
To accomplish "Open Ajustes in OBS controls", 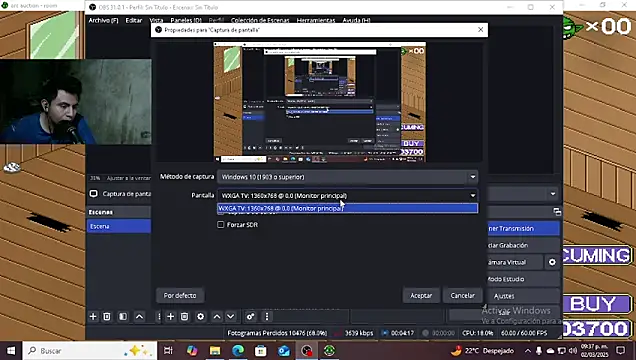I will 523,296.
